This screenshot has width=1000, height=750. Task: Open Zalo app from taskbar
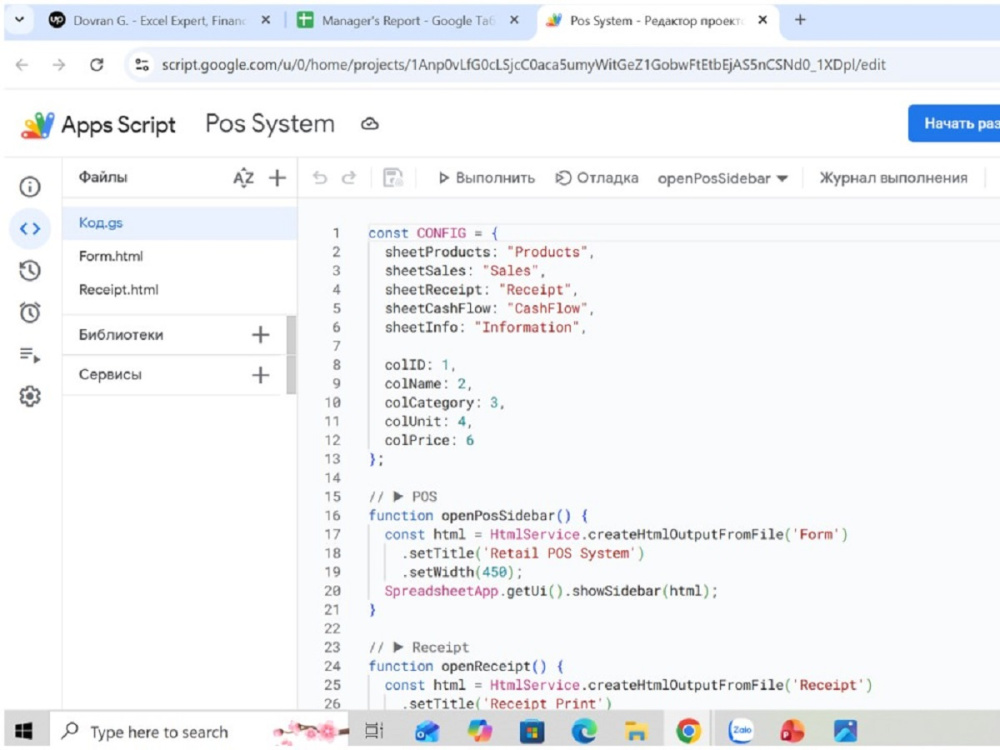pyautogui.click(x=740, y=731)
